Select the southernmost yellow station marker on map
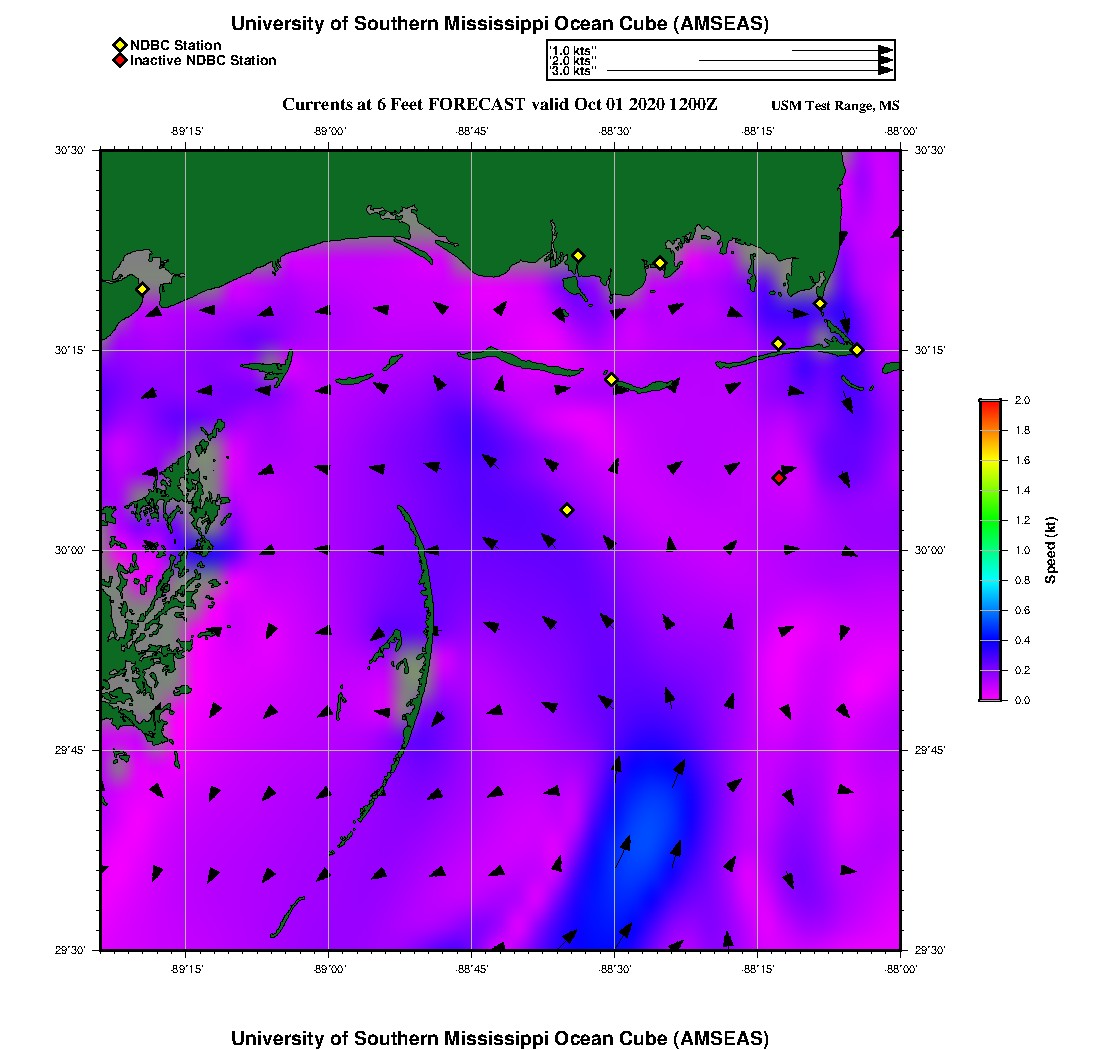The width and height of the screenshot is (1100, 1050). coord(567,510)
